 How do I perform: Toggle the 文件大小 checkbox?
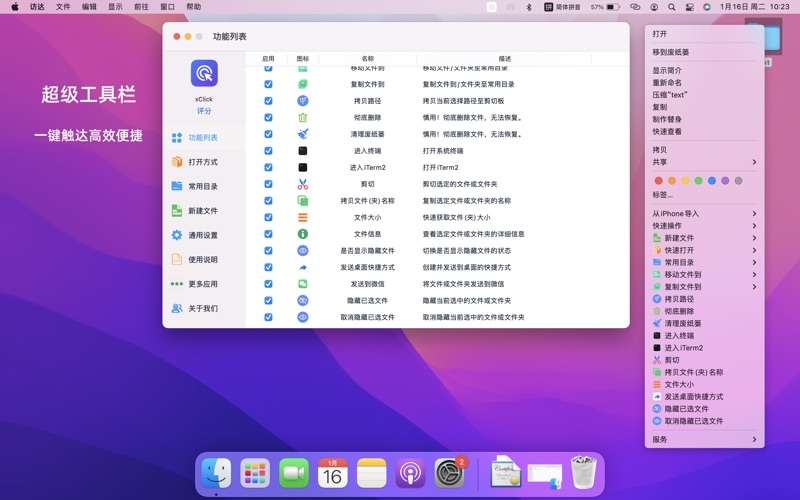pyautogui.click(x=268, y=217)
